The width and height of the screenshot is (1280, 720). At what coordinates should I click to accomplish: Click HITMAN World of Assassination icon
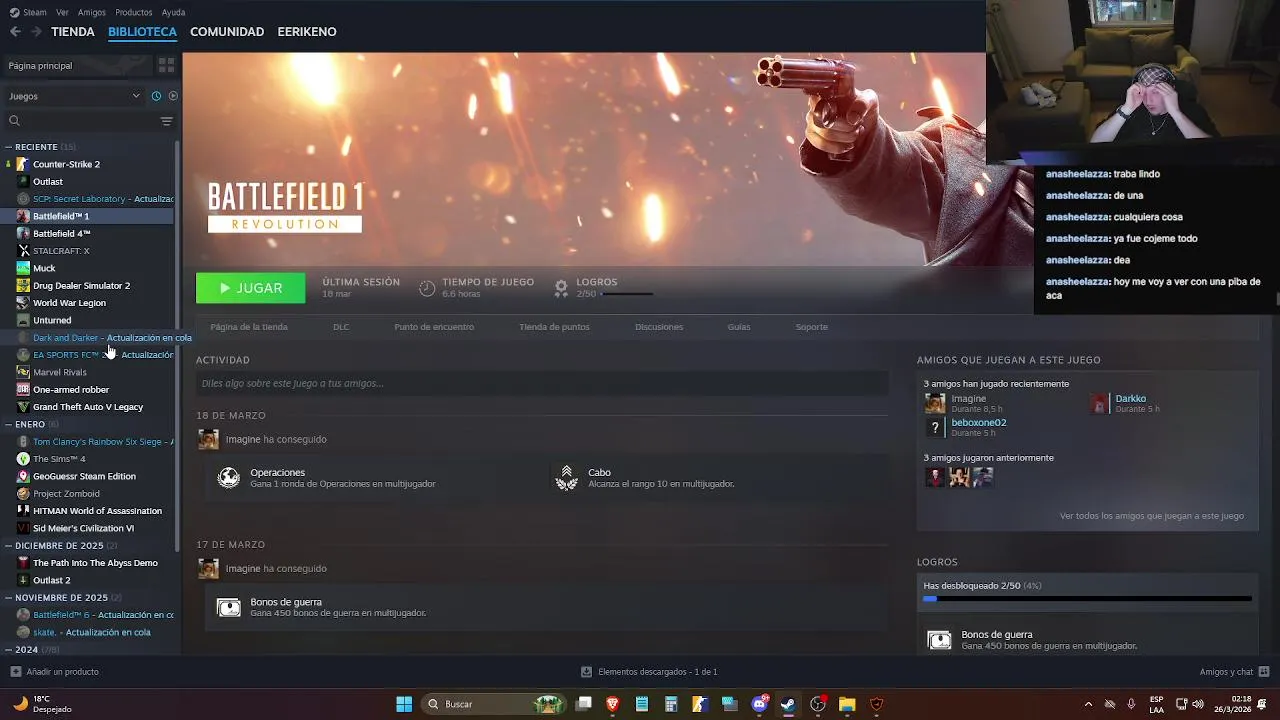pyautogui.click(x=23, y=511)
